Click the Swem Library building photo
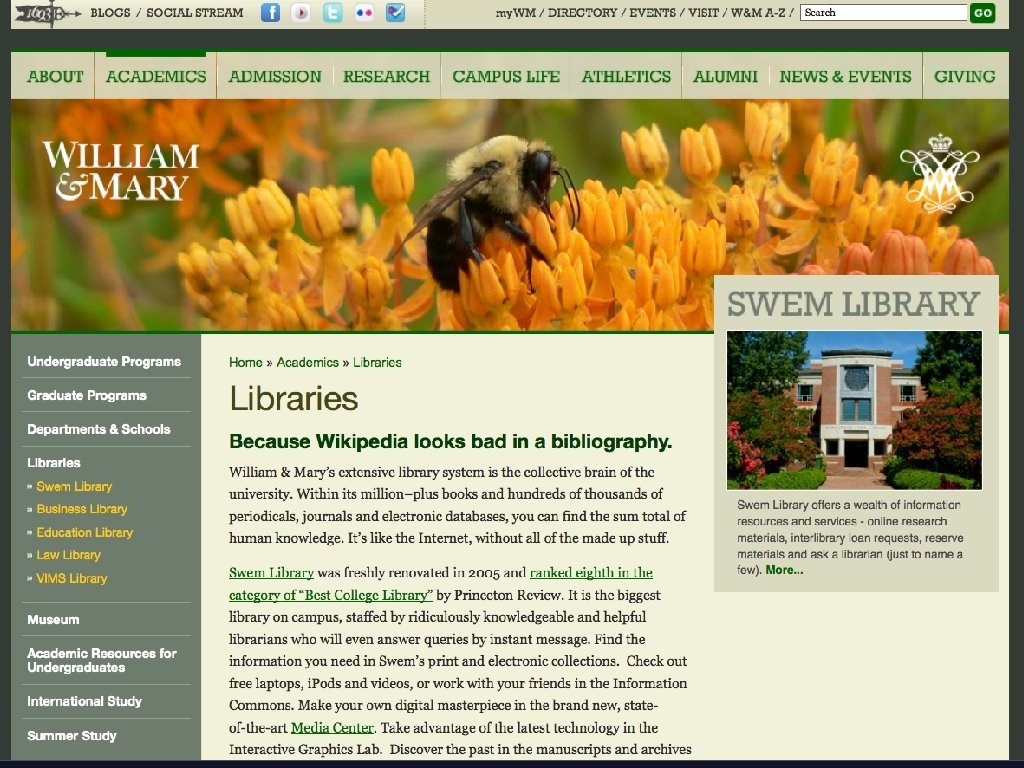The height and width of the screenshot is (768, 1024). (x=854, y=410)
